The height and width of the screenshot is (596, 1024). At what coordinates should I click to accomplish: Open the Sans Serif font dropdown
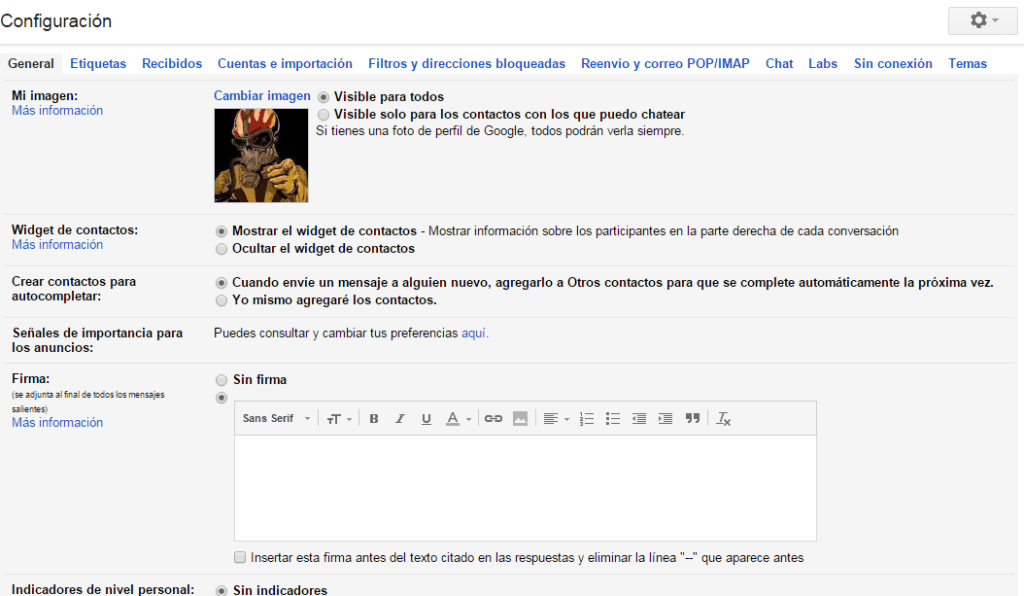[277, 419]
